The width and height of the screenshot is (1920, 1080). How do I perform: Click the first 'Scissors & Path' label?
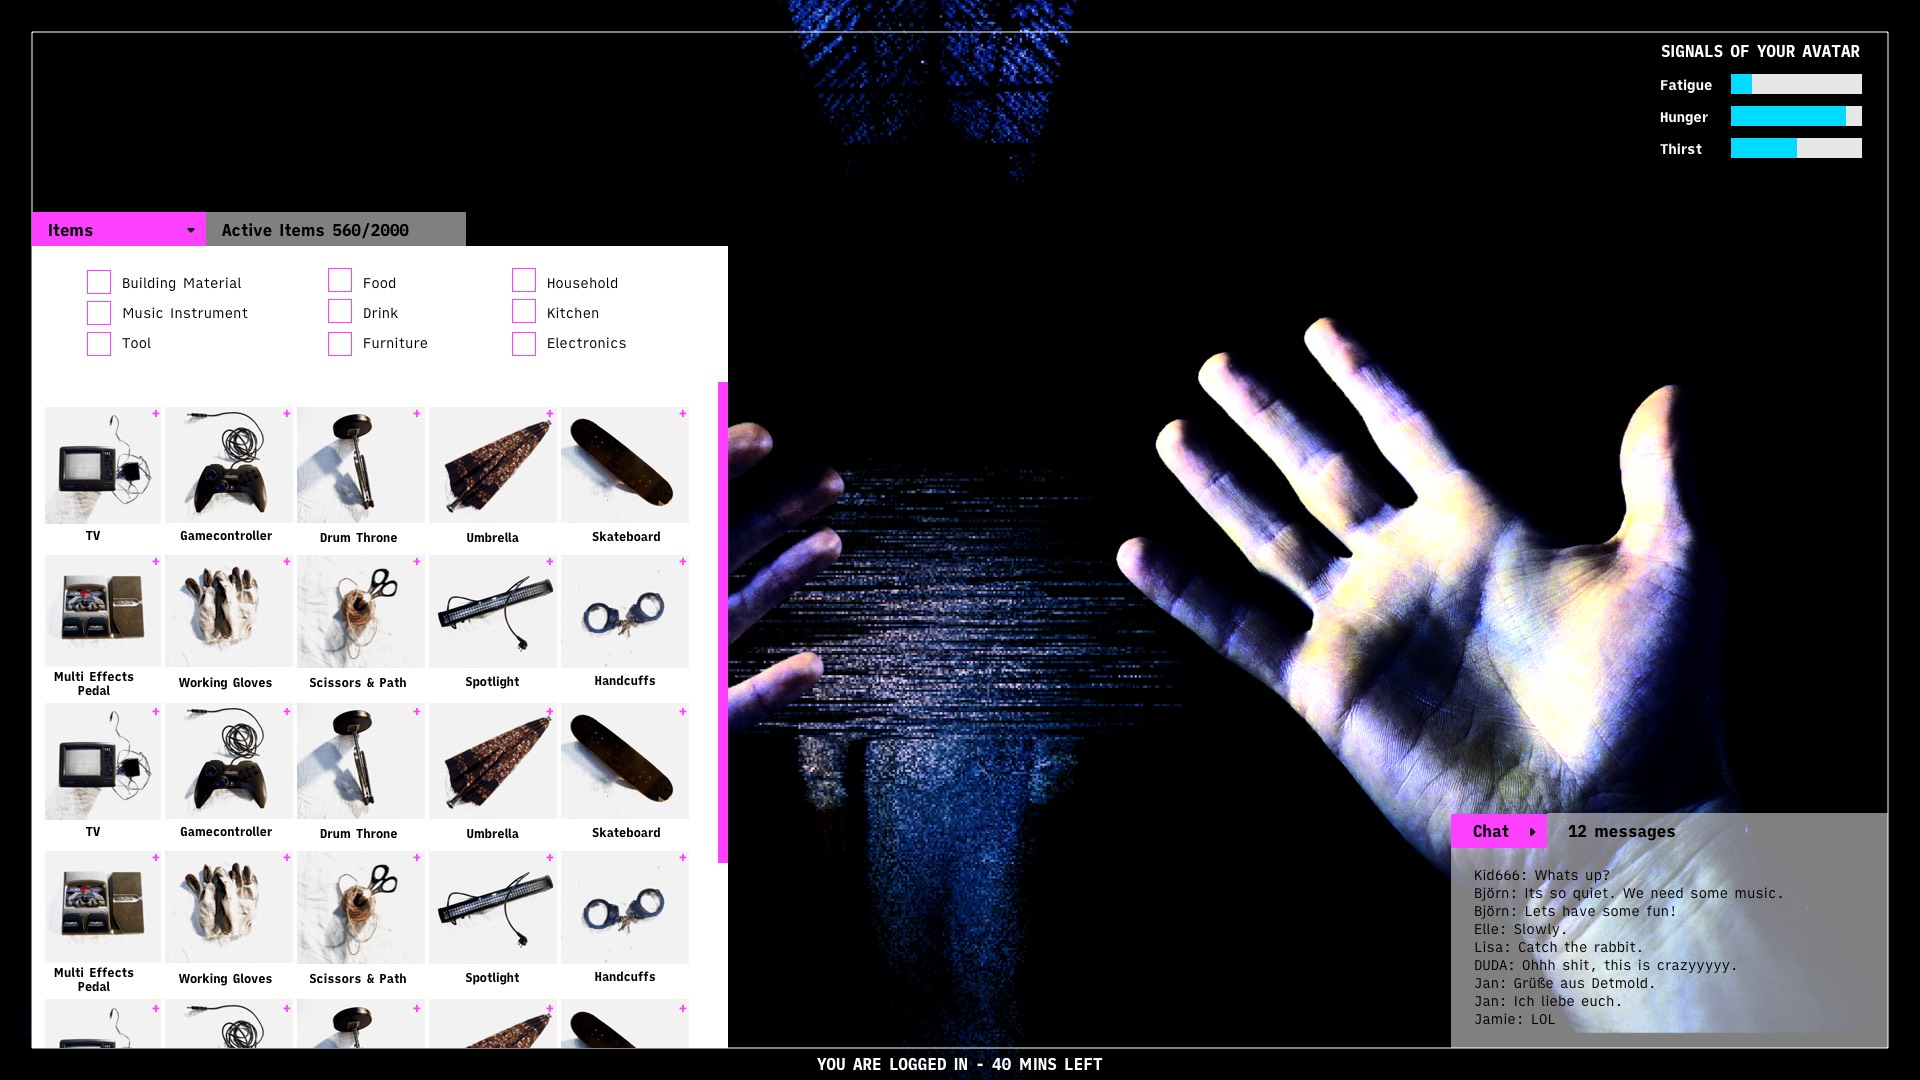[x=358, y=682]
